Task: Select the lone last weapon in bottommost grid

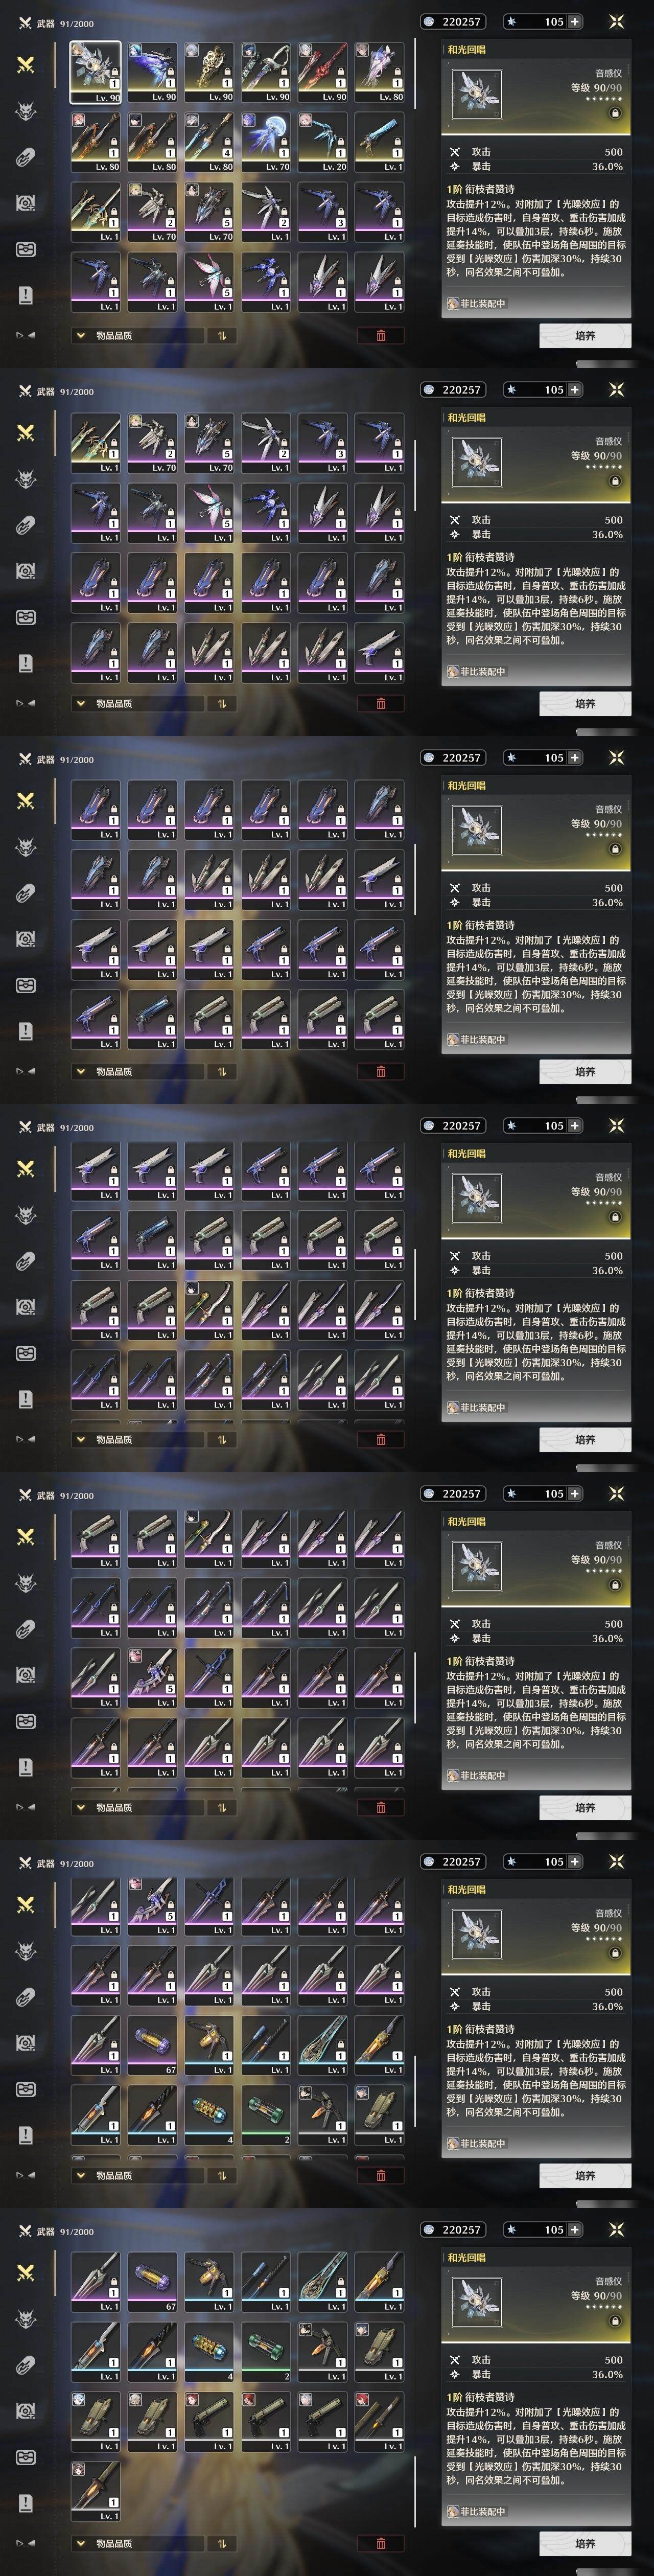Action: [95, 2492]
